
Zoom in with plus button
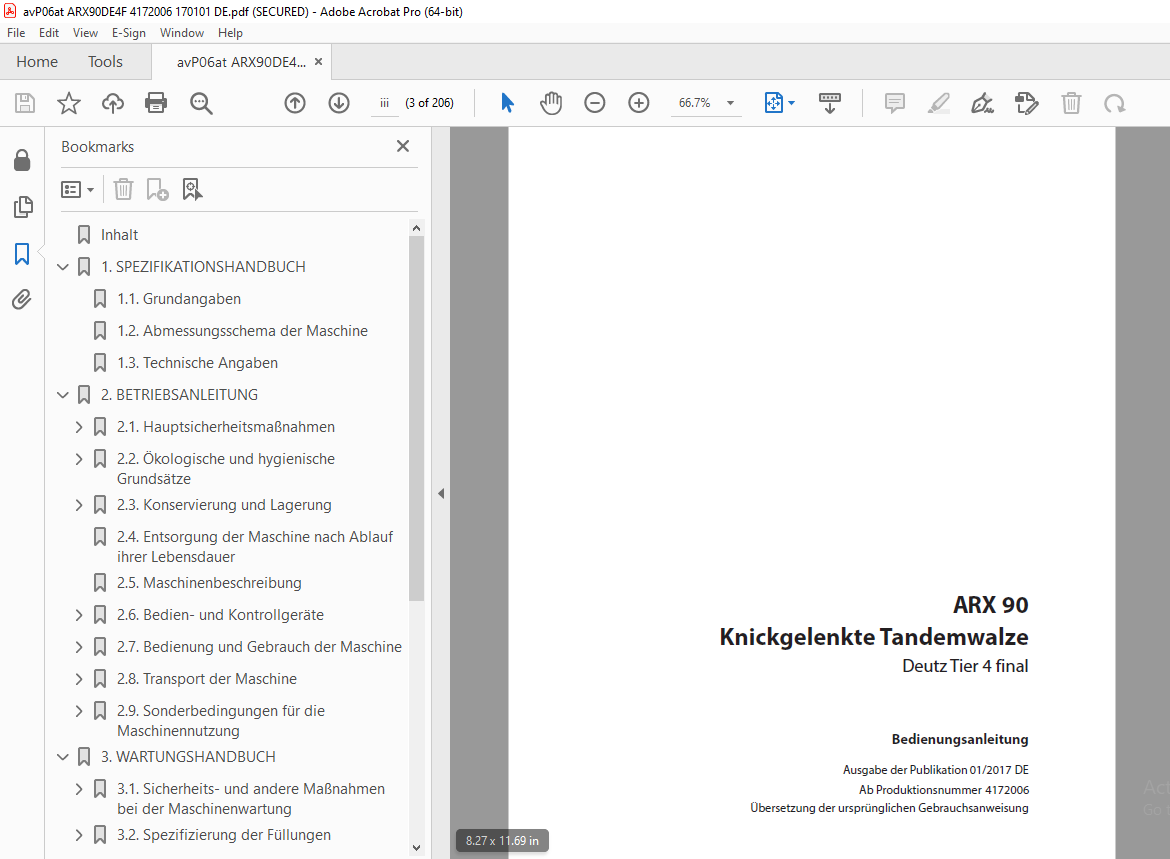click(x=639, y=103)
